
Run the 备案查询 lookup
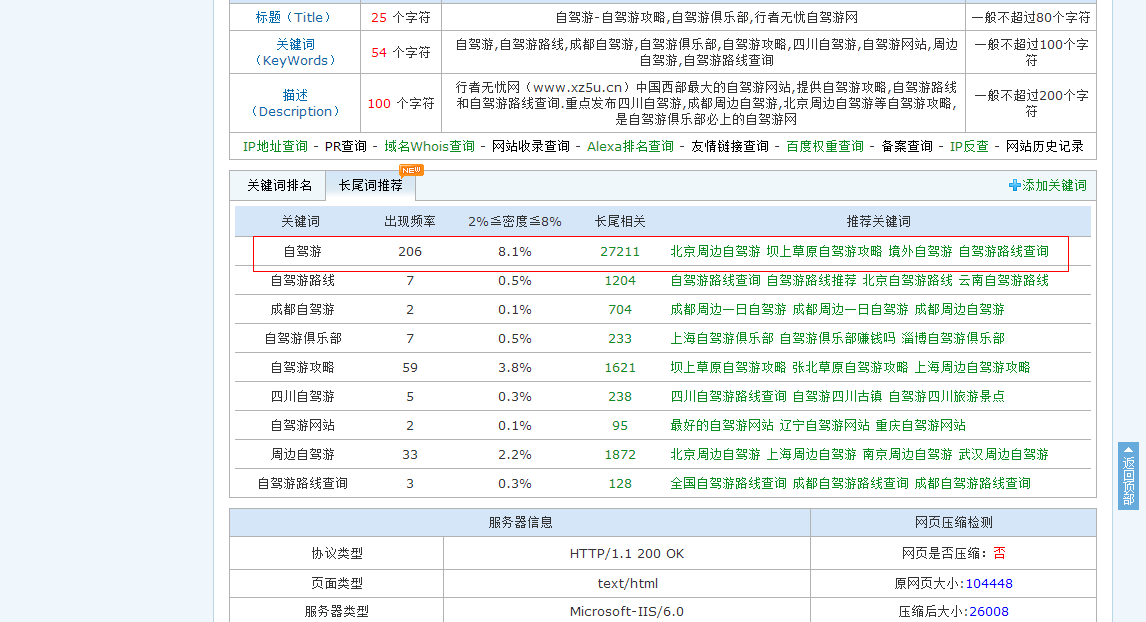point(905,145)
